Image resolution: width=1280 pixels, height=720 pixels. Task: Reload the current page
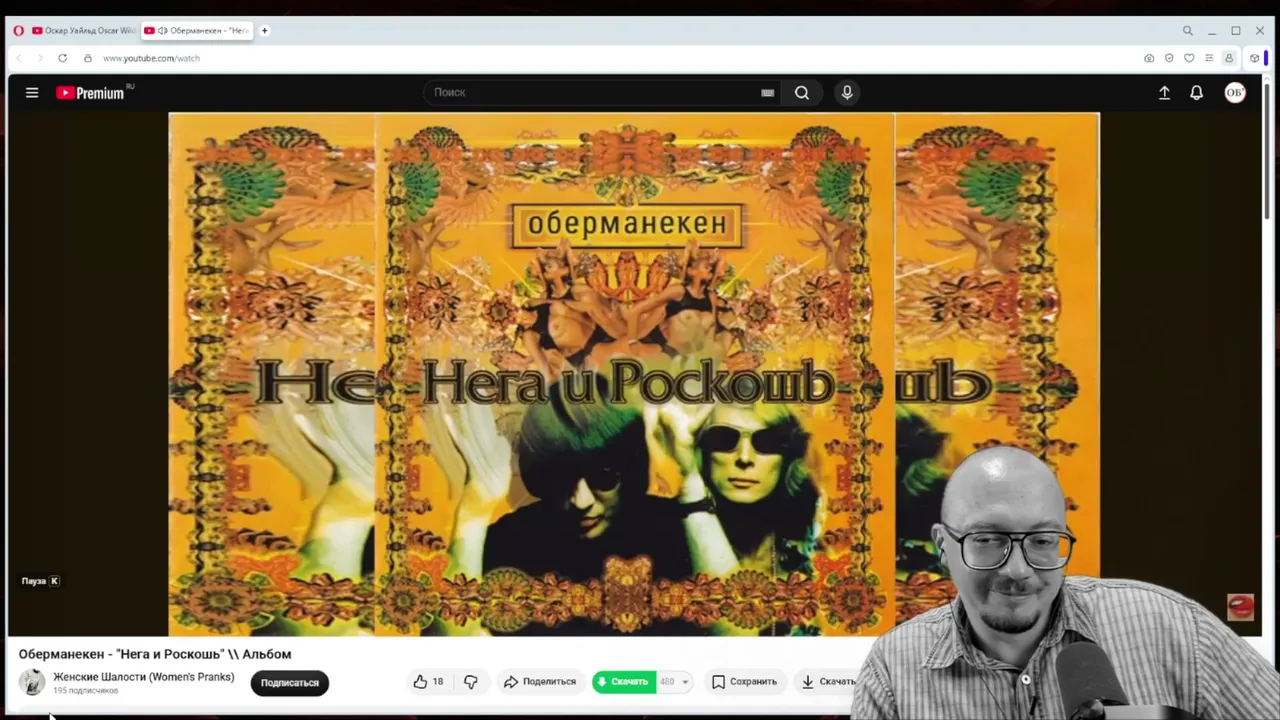[x=62, y=58]
